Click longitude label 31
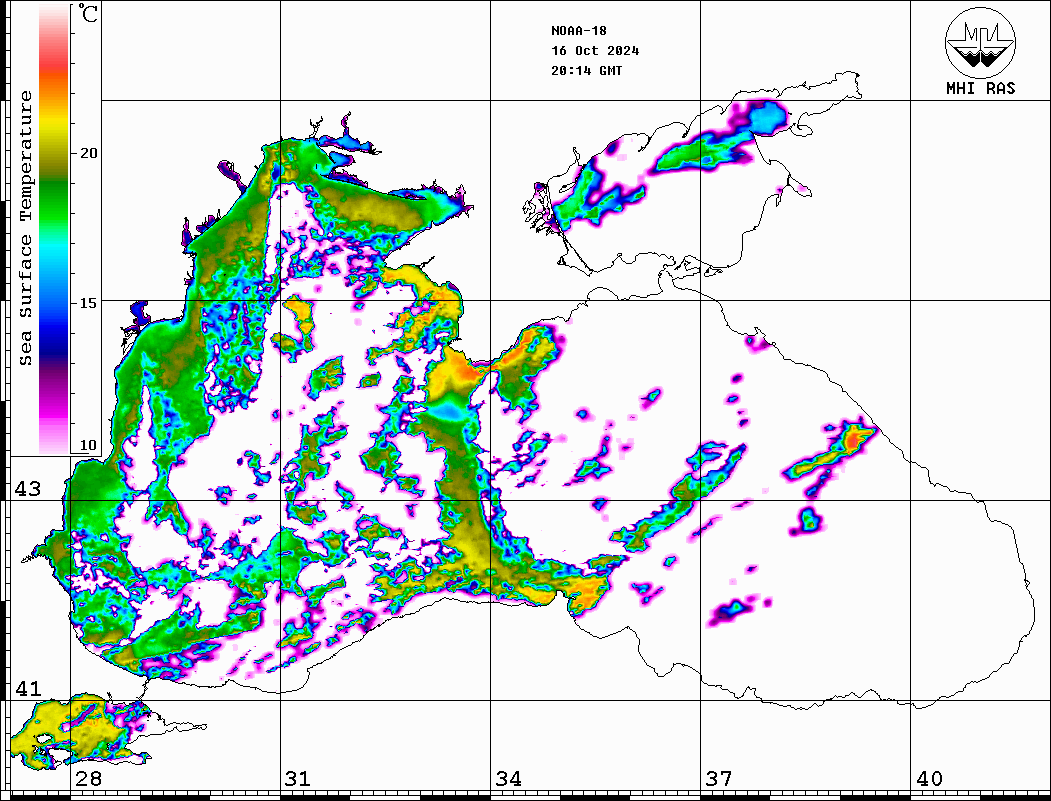Viewport: 1051px width, 801px height. pyautogui.click(x=298, y=778)
